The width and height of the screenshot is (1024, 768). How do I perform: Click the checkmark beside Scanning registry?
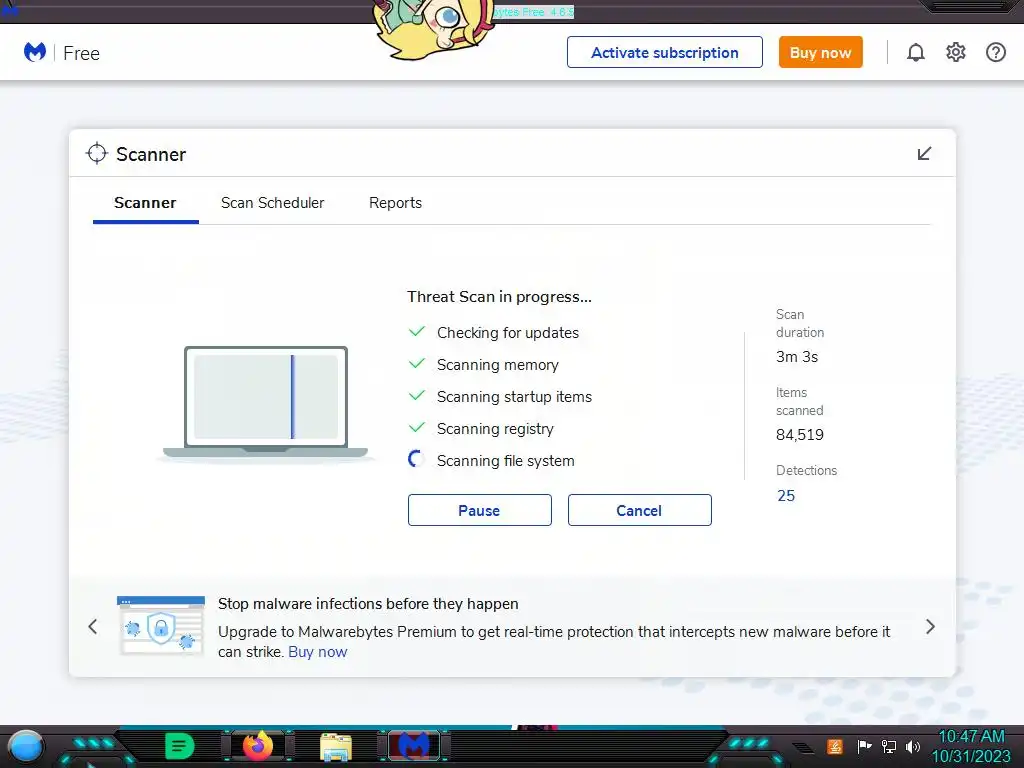tap(417, 428)
